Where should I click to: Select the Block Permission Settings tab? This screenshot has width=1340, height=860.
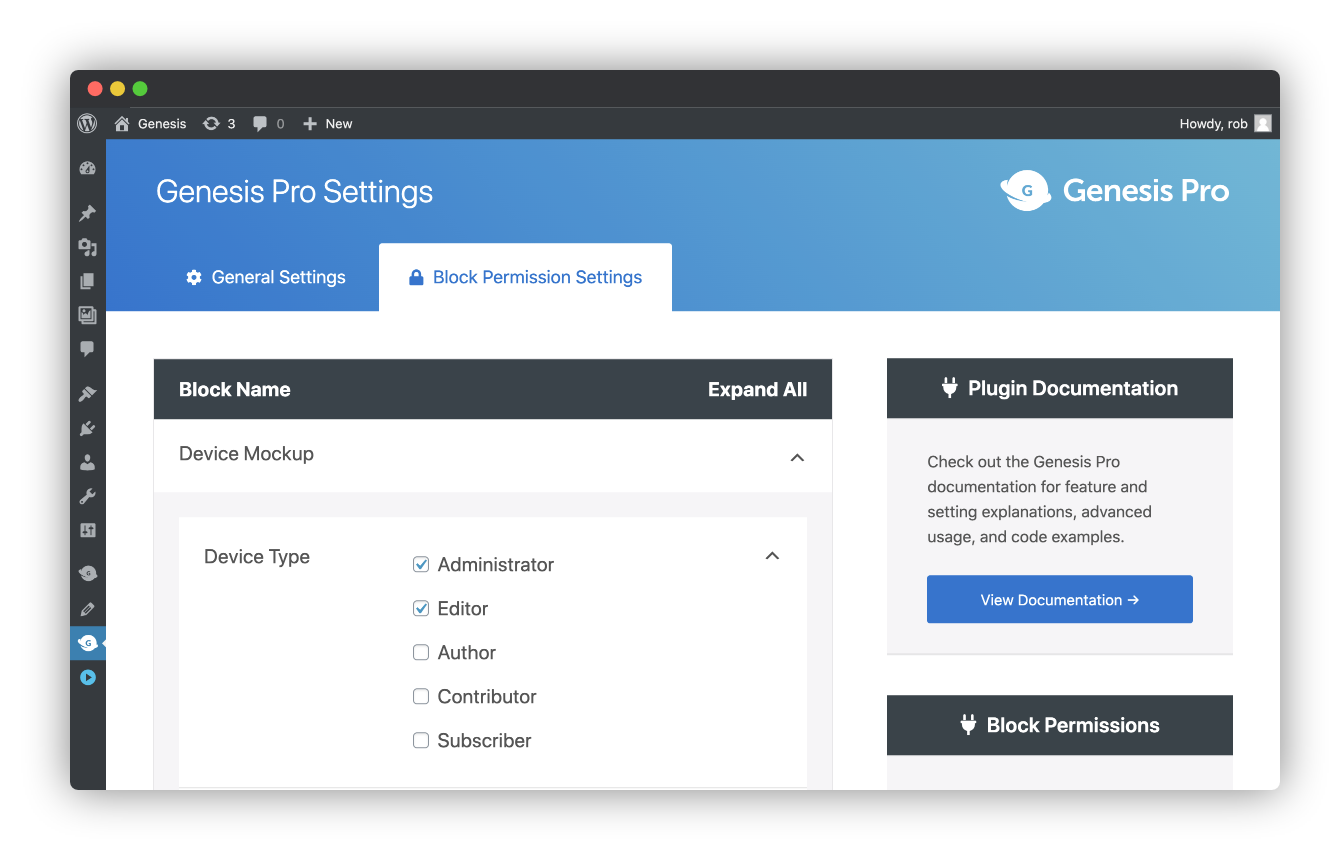525,277
